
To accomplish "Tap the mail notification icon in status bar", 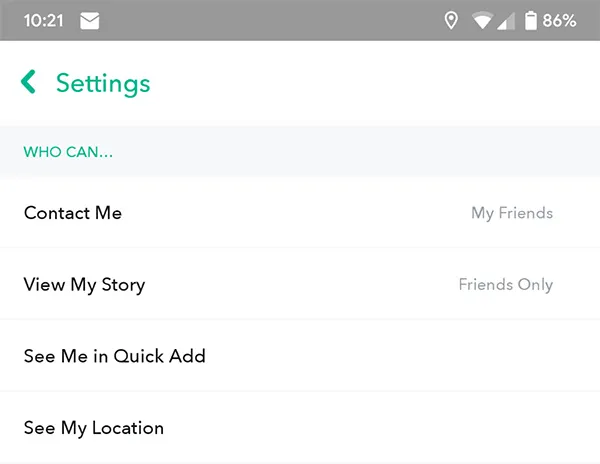I will pos(90,21).
